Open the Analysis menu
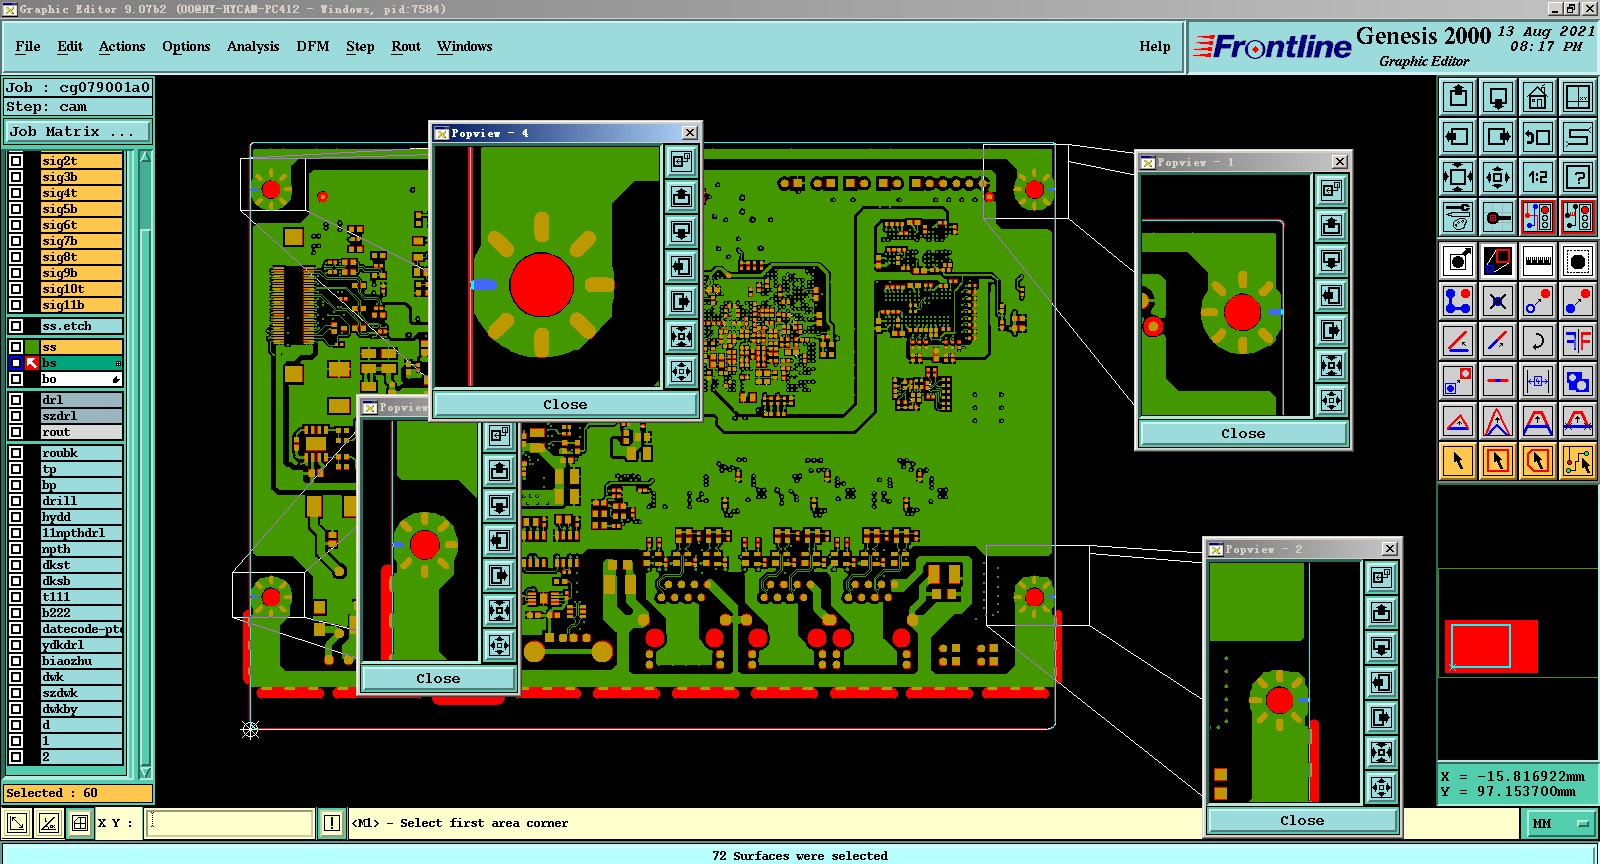Viewport: 1600px width, 864px height. (x=253, y=47)
